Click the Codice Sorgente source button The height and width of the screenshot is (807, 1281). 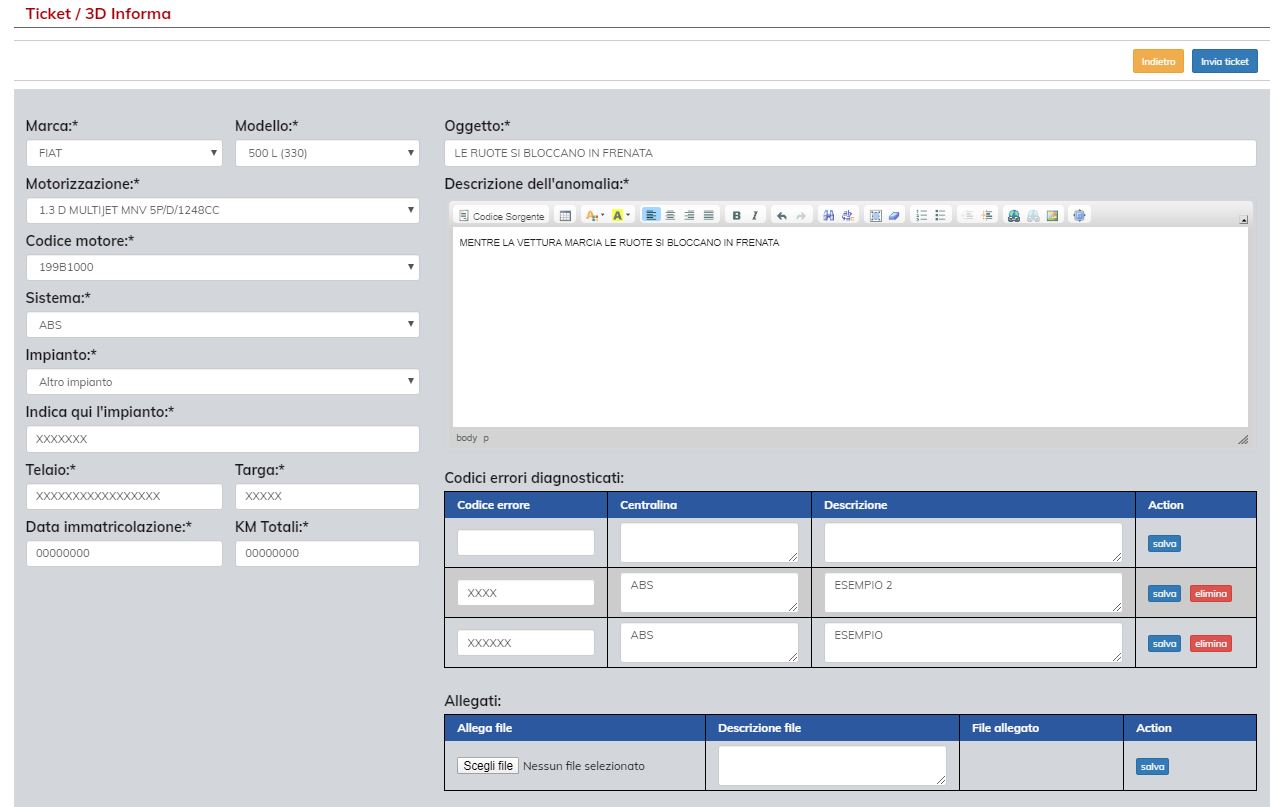[502, 216]
